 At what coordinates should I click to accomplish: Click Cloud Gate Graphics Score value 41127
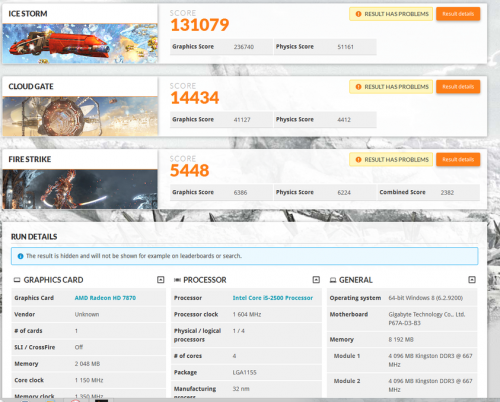click(242, 120)
